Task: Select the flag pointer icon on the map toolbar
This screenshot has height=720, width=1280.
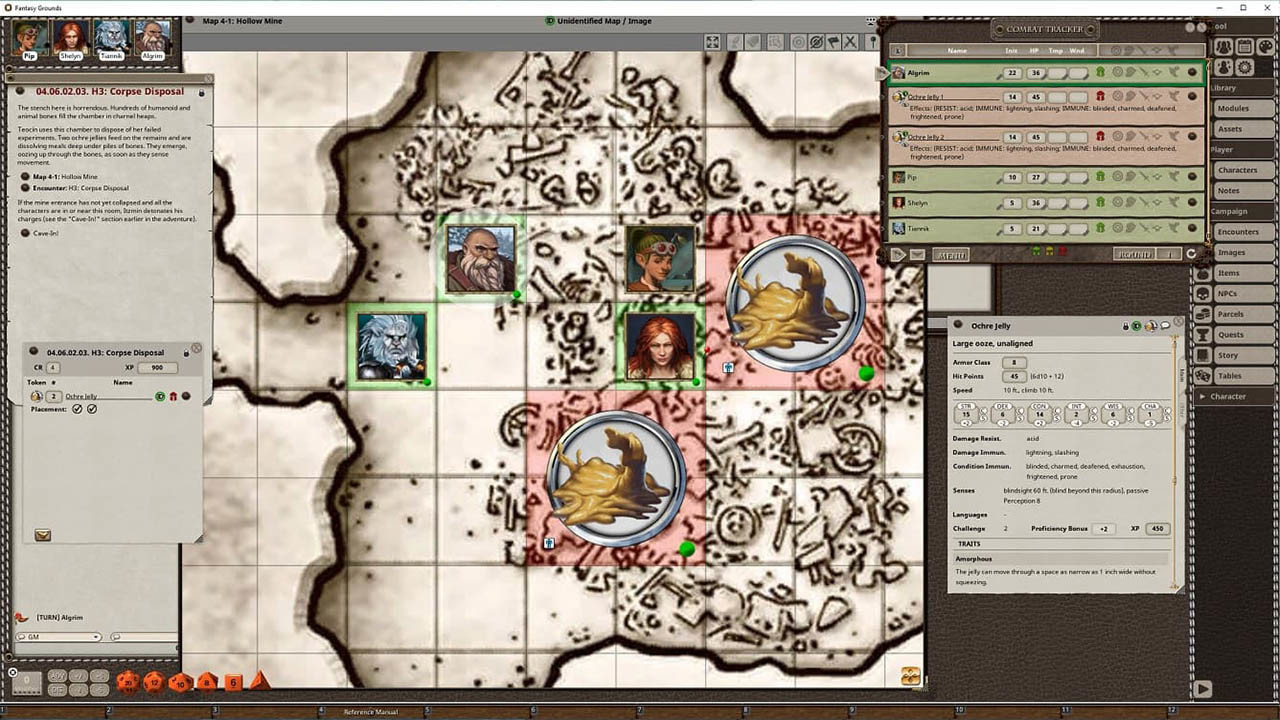Action: pos(834,42)
